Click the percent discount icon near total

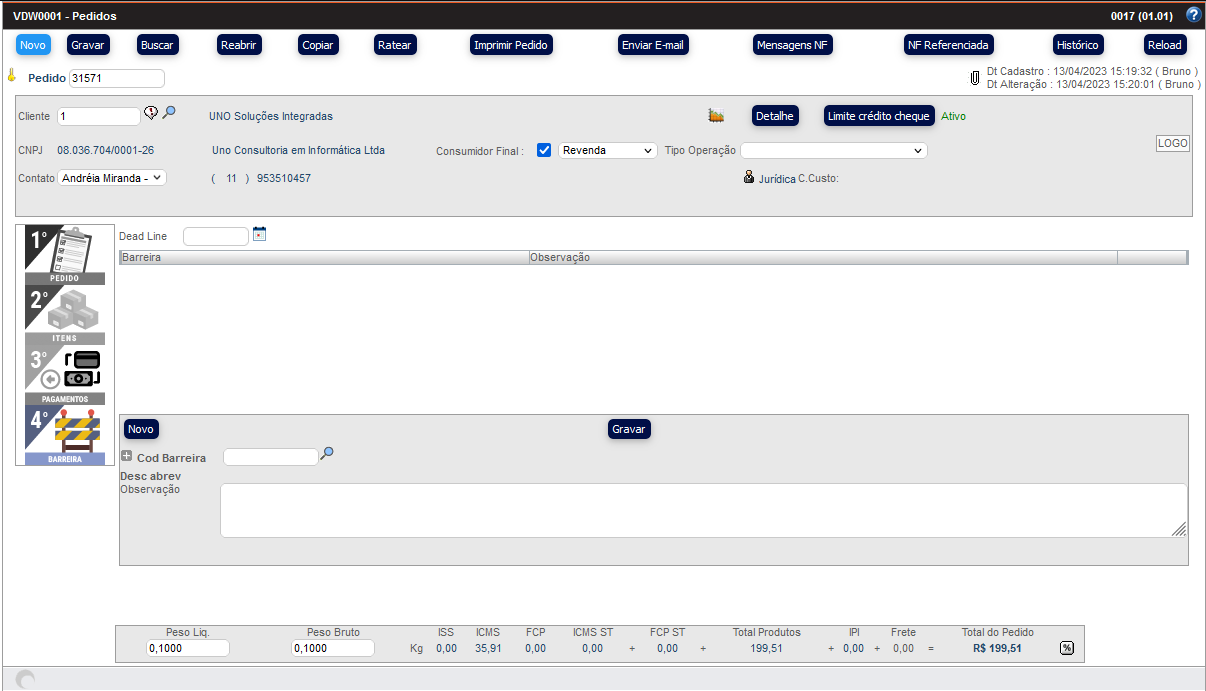[x=1067, y=648]
